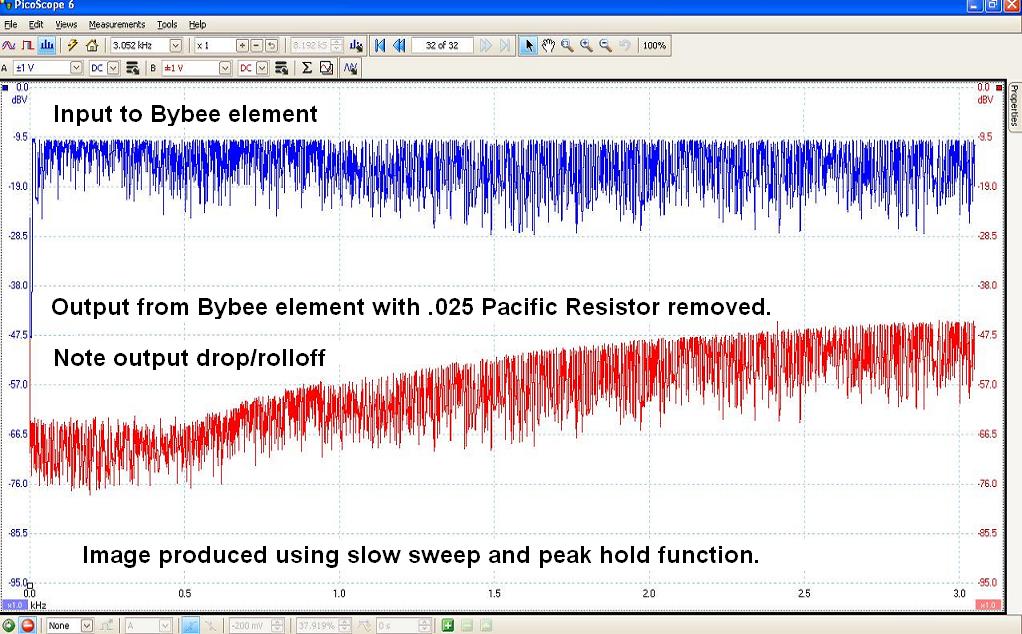Screen dimensions: 1022x634
Task: Select the Hand drag tool
Action: (548, 46)
